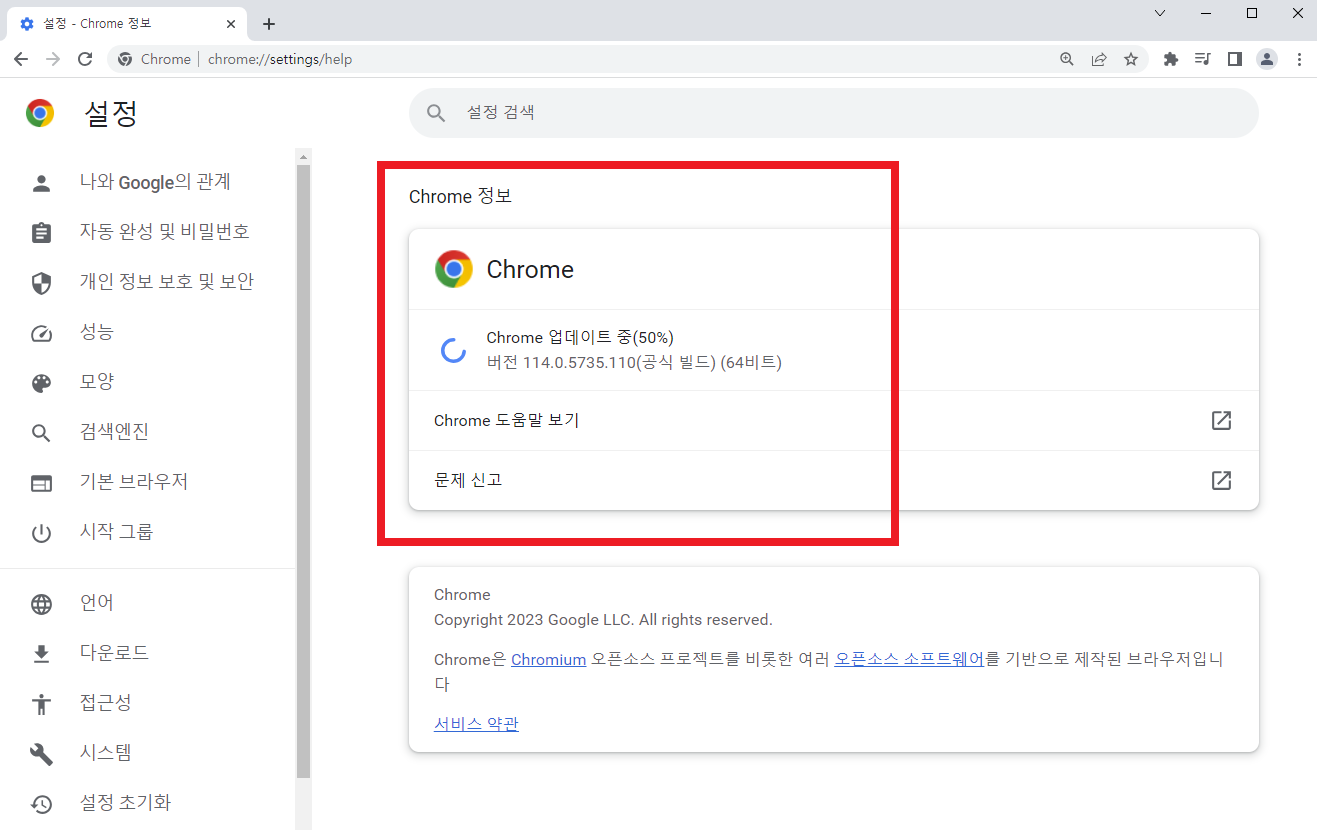Open the Extensions puzzle icon
The height and width of the screenshot is (830, 1317).
point(1171,59)
